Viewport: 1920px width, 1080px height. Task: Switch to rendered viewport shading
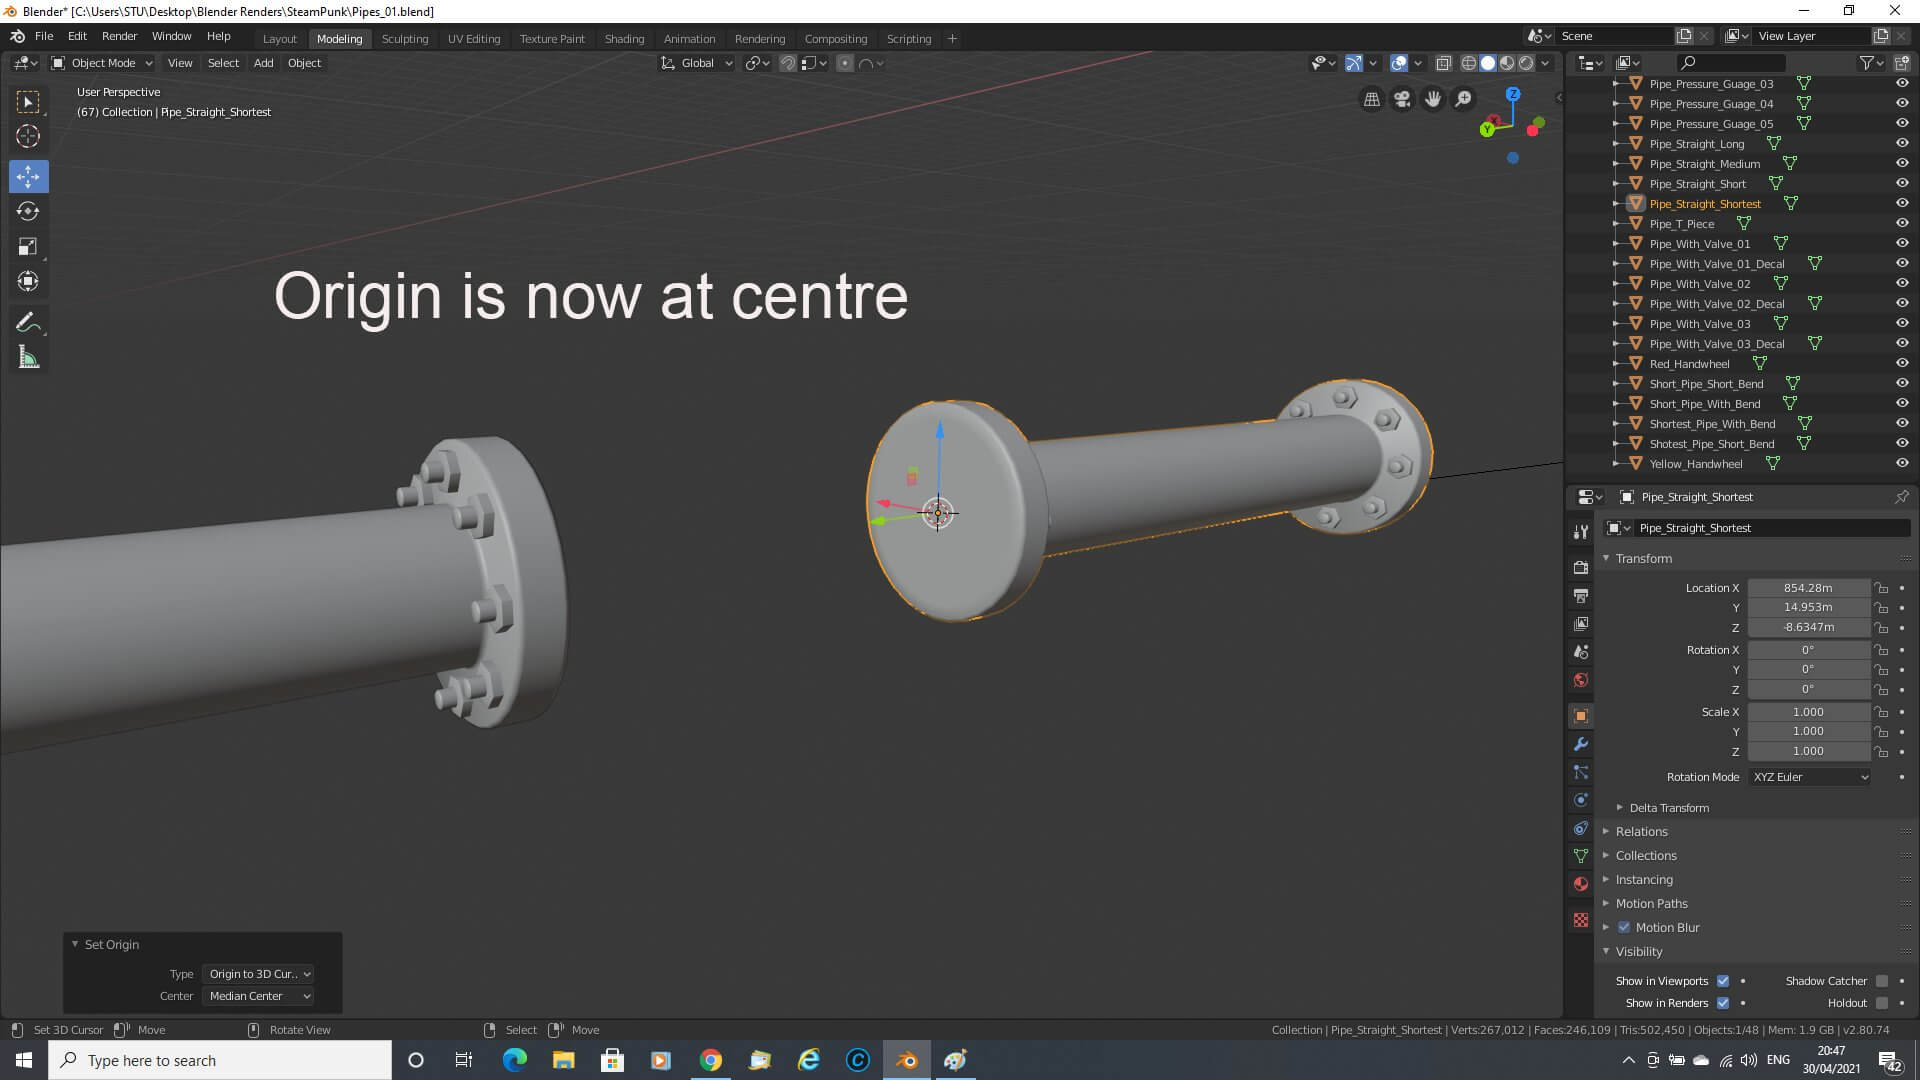[x=1526, y=63]
